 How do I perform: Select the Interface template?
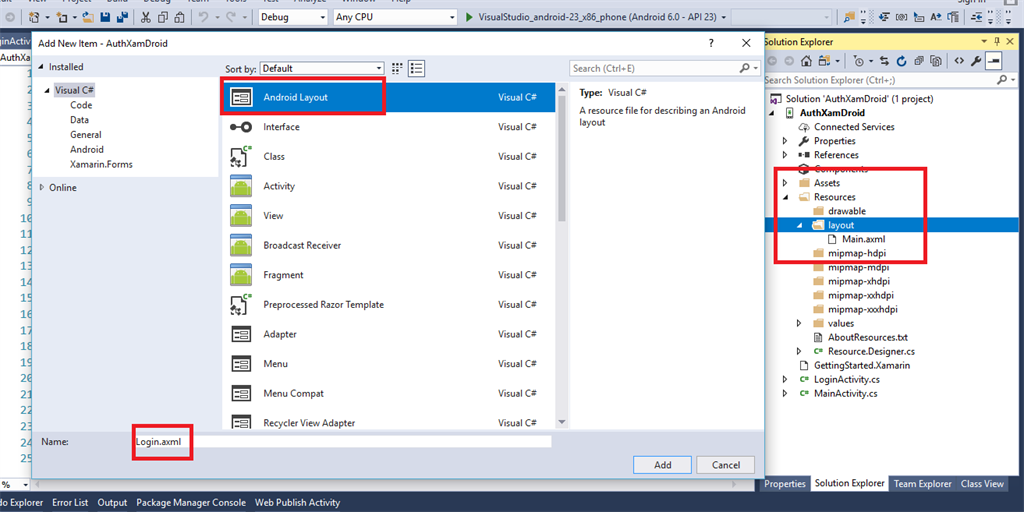click(x=388, y=127)
